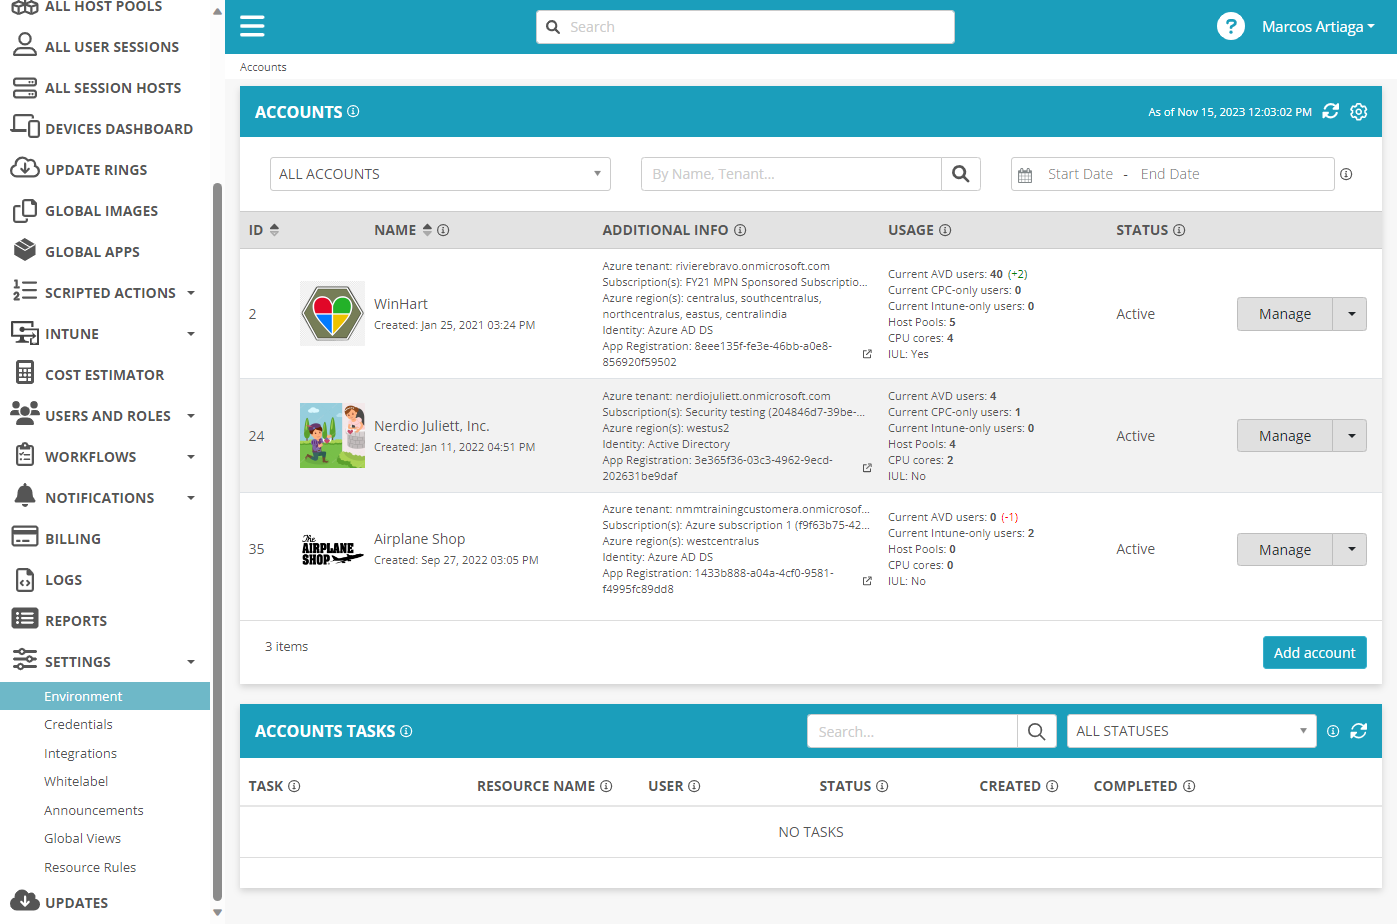The height and width of the screenshot is (924, 1397).
Task: Click the Airplane Shop logo thumbnail
Action: coord(332,549)
